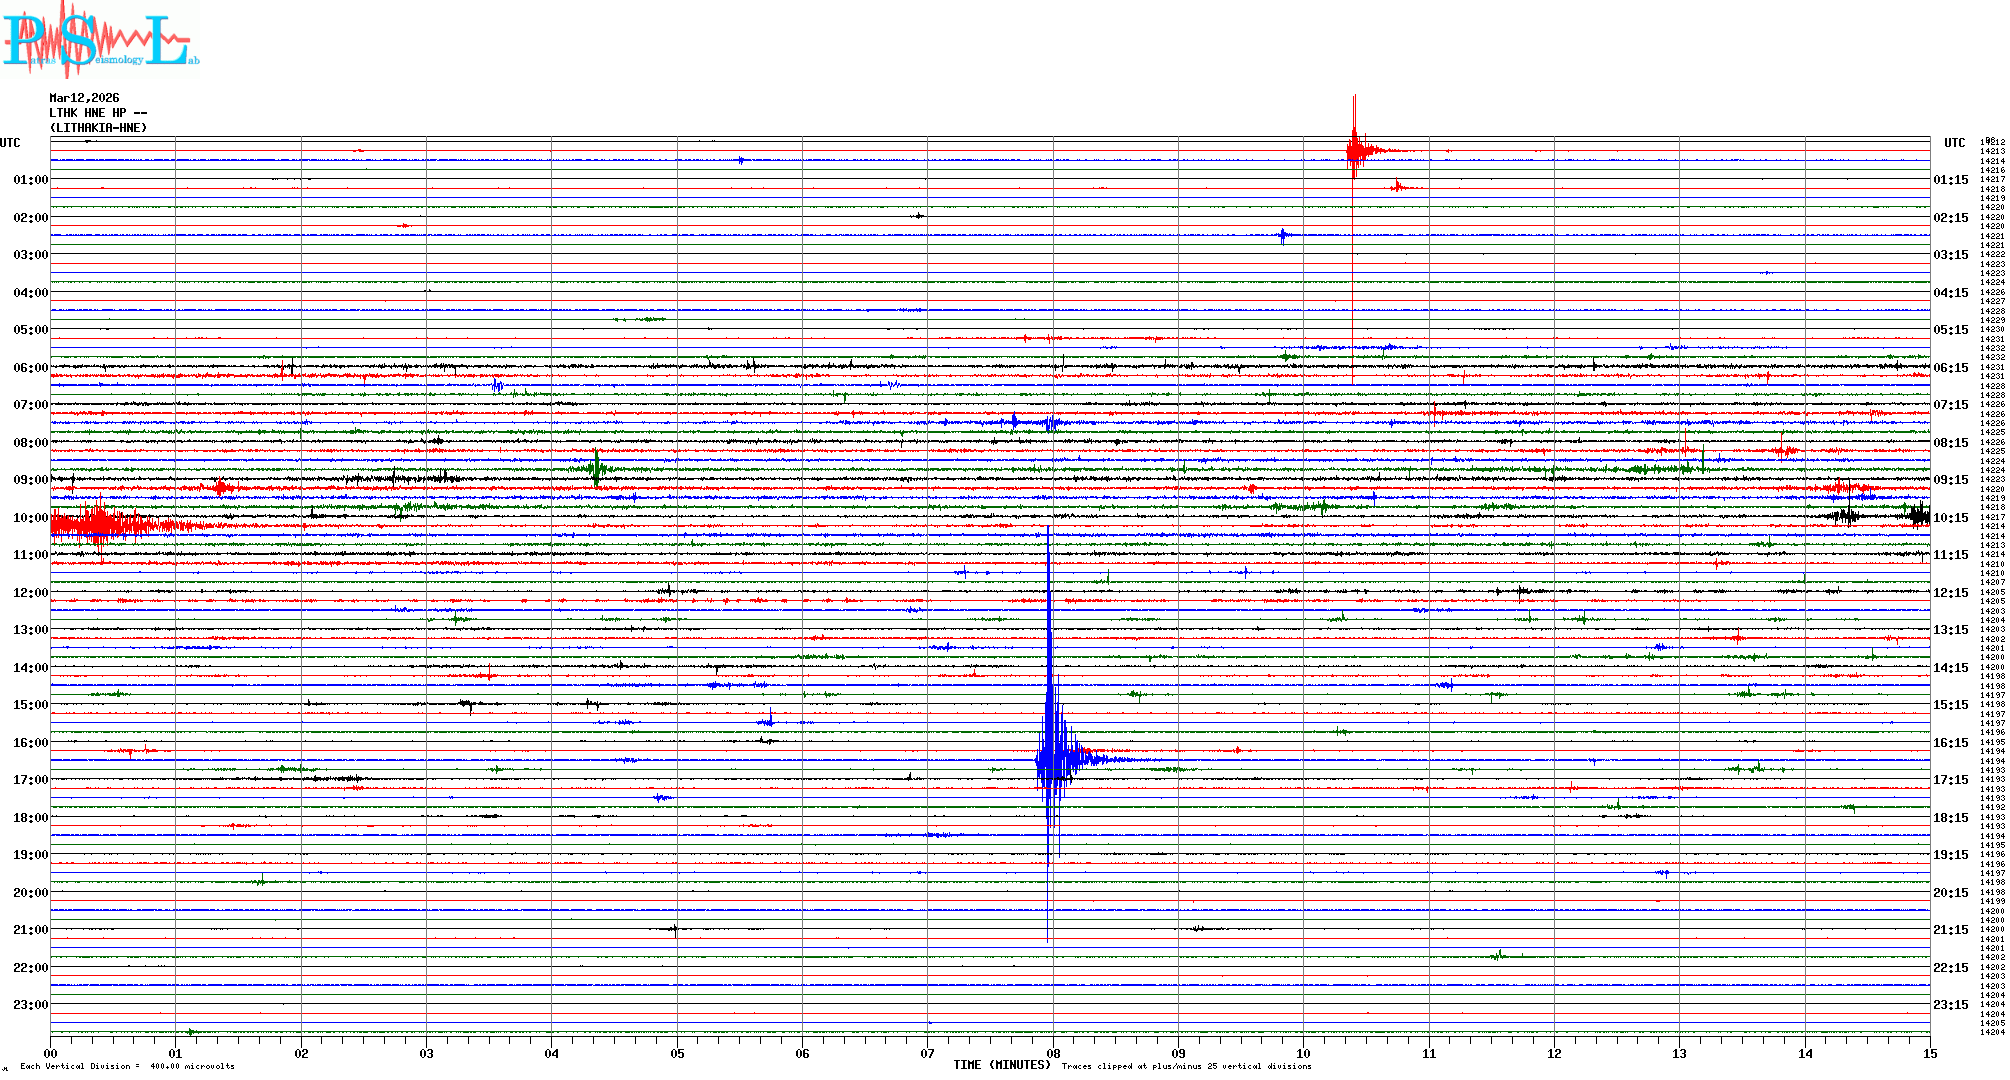Click the Each Vertical Division microvolts footer text
This screenshot has width=2010, height=1080.
pos(128,1066)
